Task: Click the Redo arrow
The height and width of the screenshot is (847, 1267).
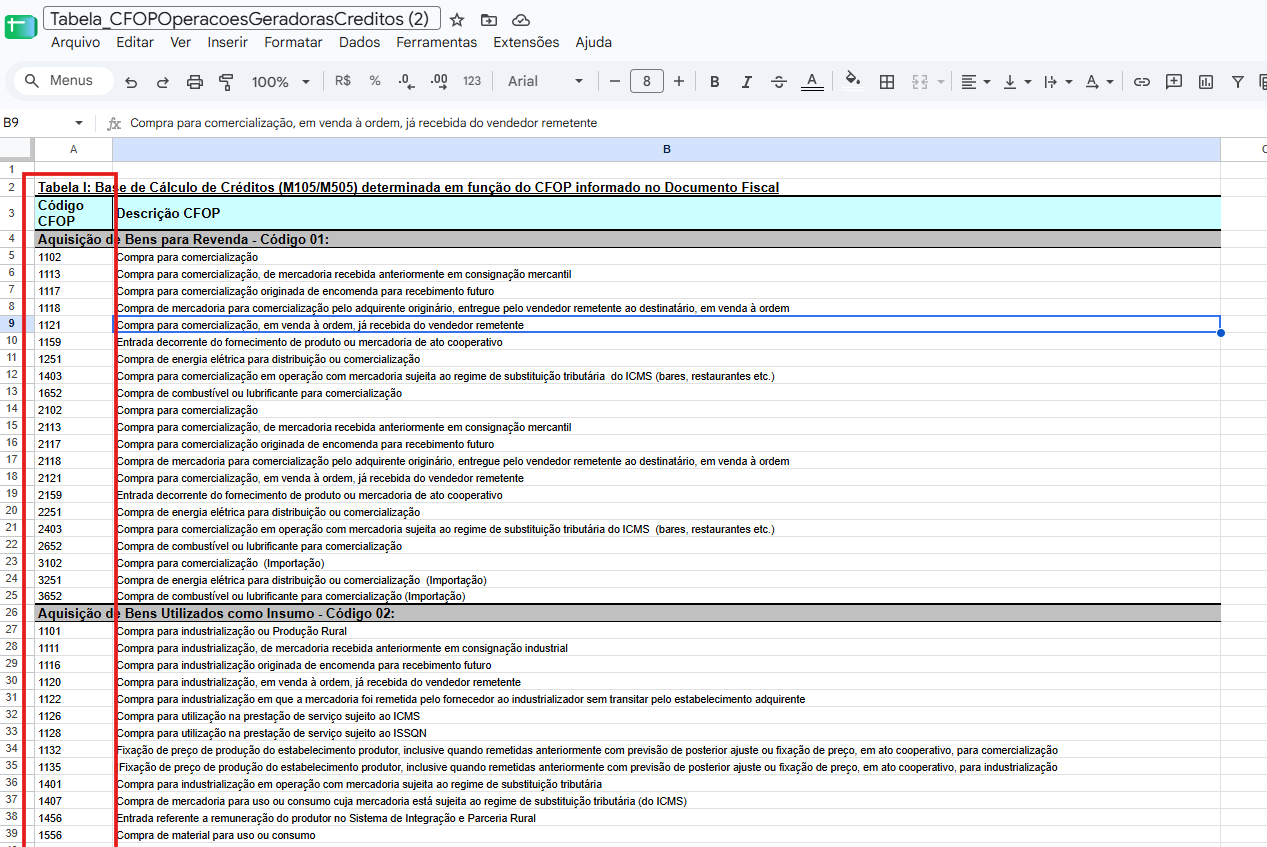Action: (x=163, y=81)
